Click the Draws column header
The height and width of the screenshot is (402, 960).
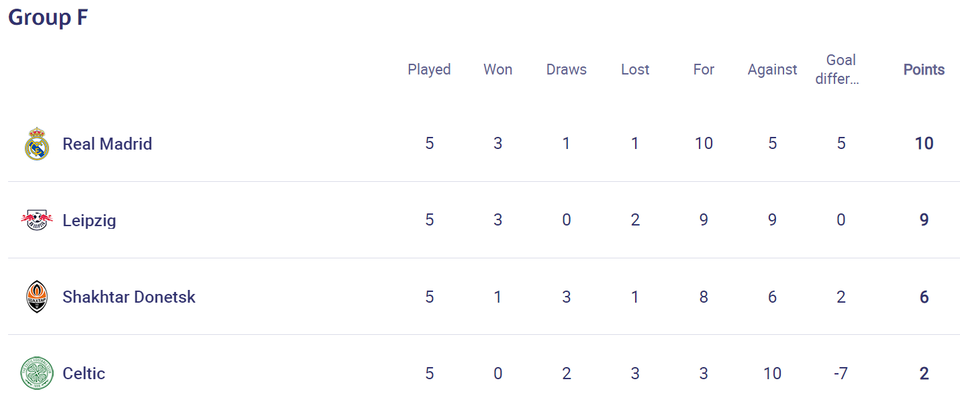click(x=566, y=70)
